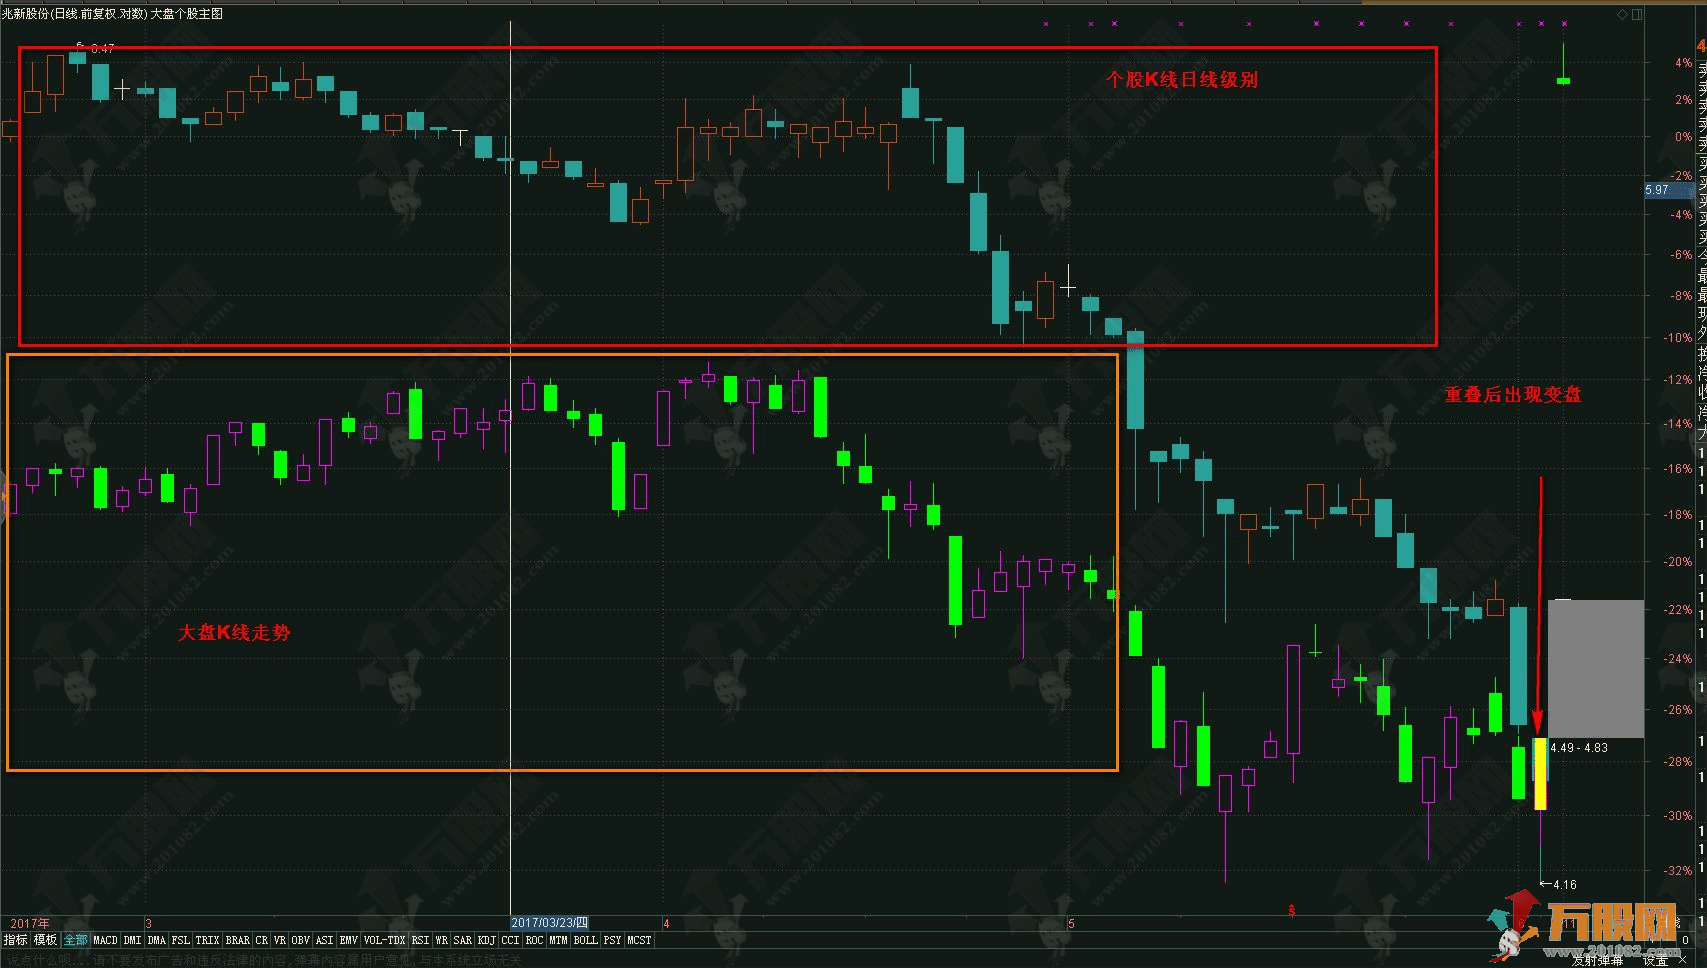Open the 指标 indicator tab

15,940
